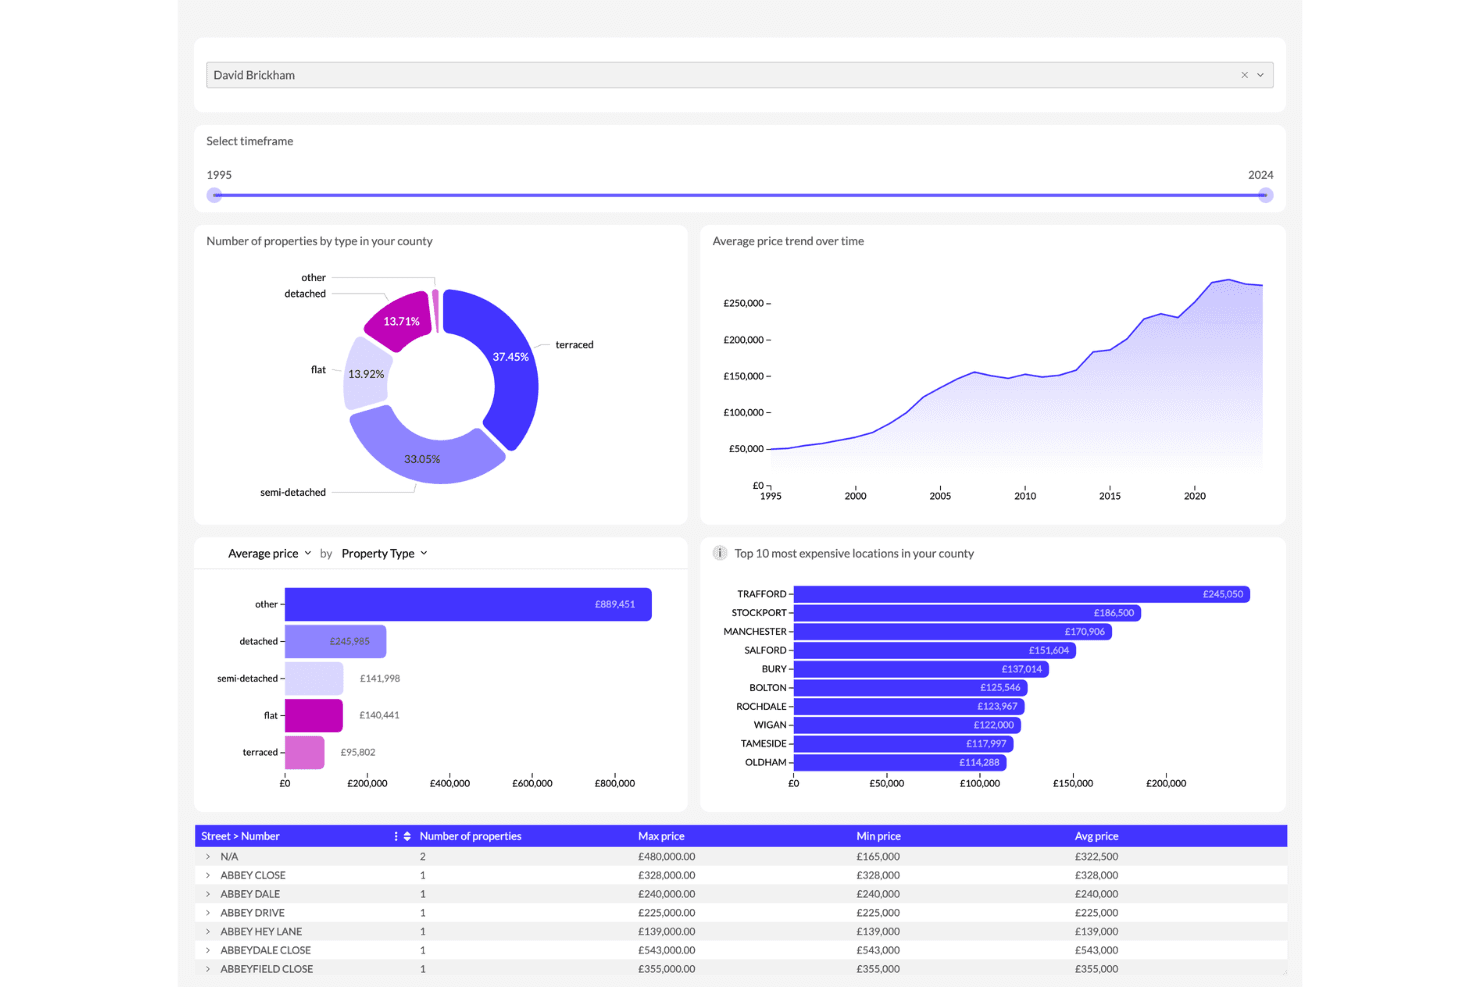1480x987 pixels.
Task: Select the flat 13.92% donut slice
Action: click(x=364, y=374)
